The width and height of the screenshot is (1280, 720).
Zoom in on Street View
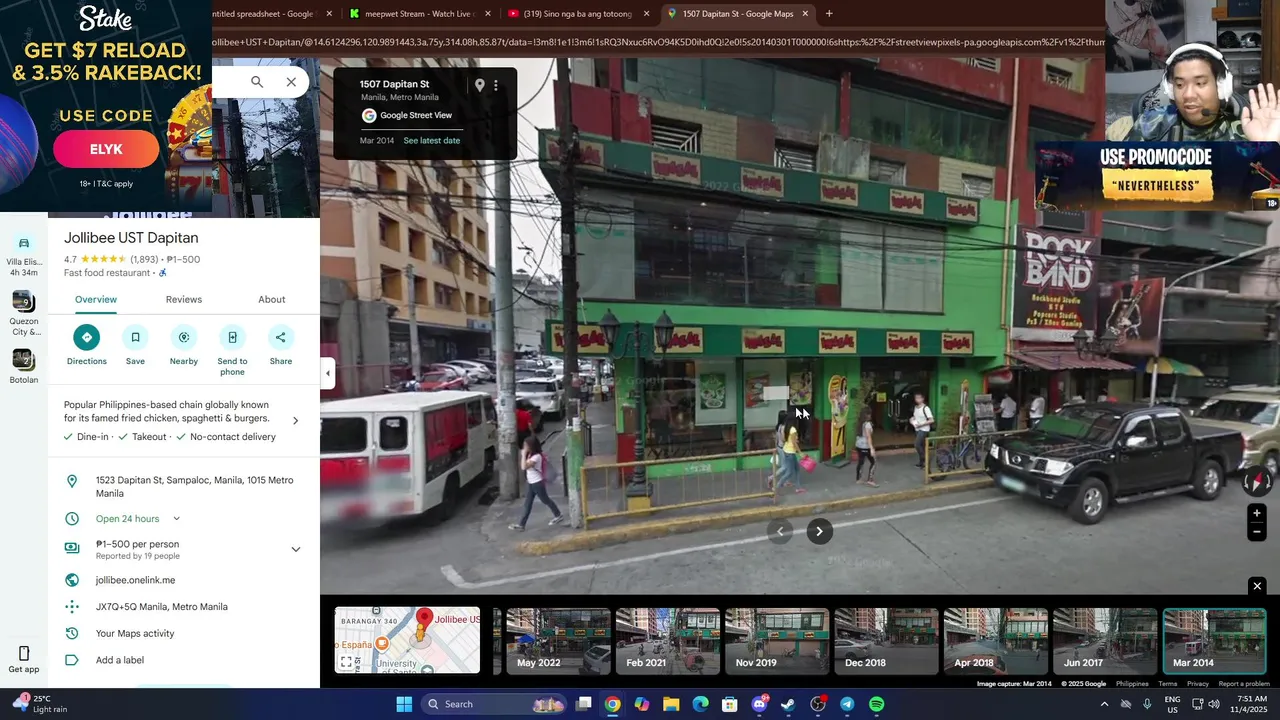coord(1257,514)
